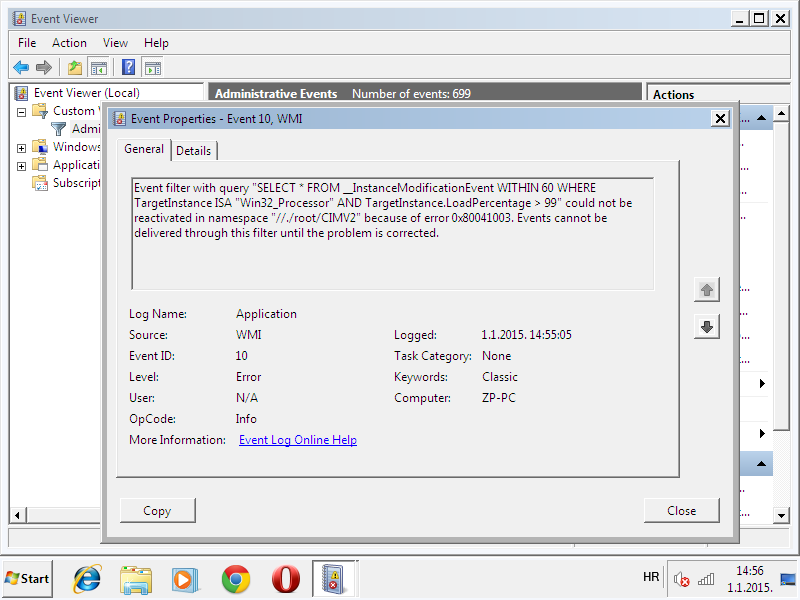Expand the Windows Logs tree node
Screen dimensions: 800x600
(x=22, y=148)
